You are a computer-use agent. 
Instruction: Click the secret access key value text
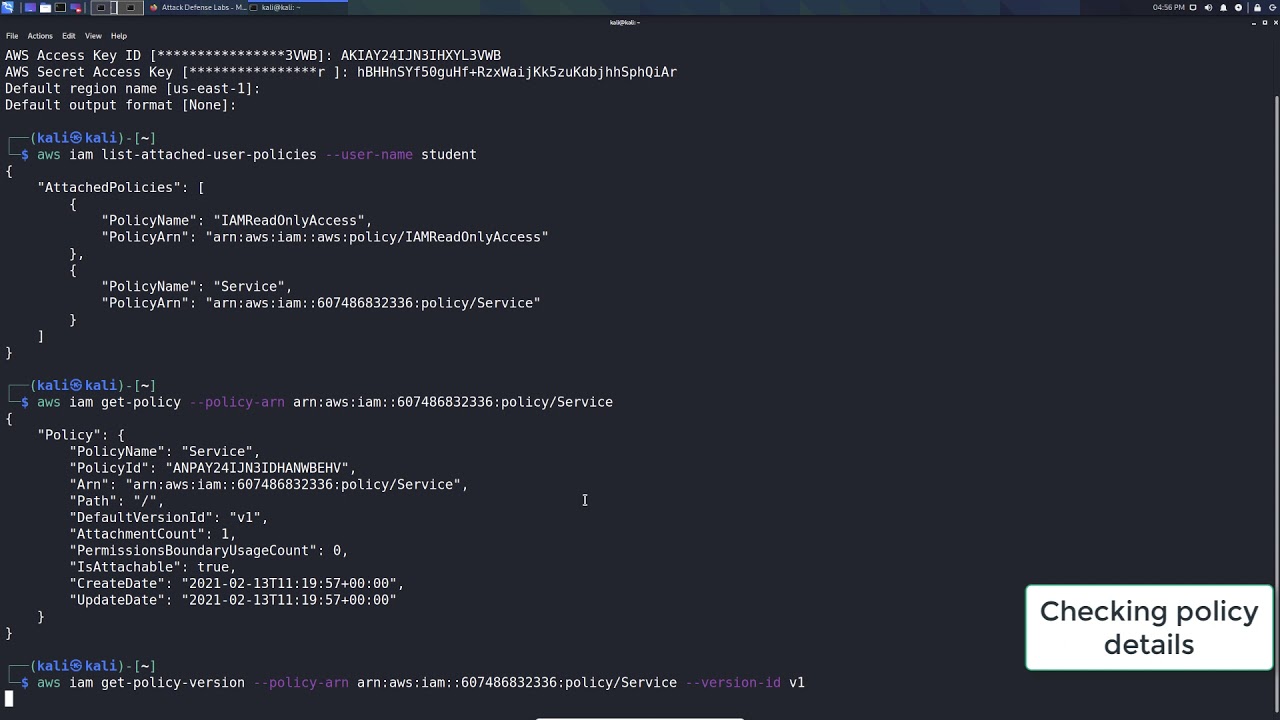[517, 72]
